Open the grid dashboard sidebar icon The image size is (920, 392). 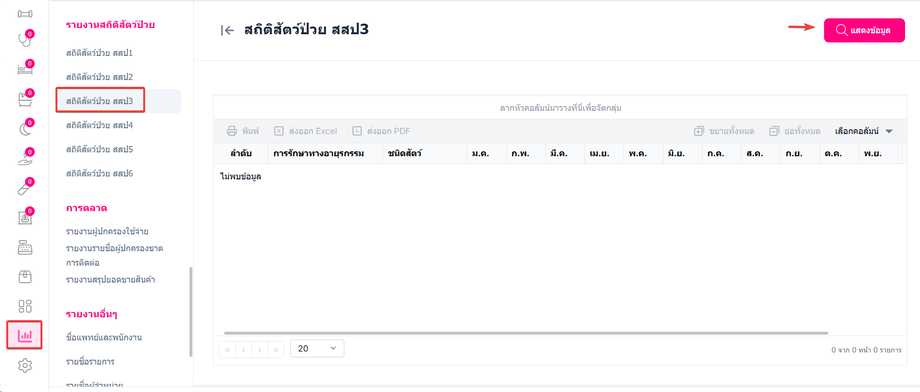(x=25, y=306)
